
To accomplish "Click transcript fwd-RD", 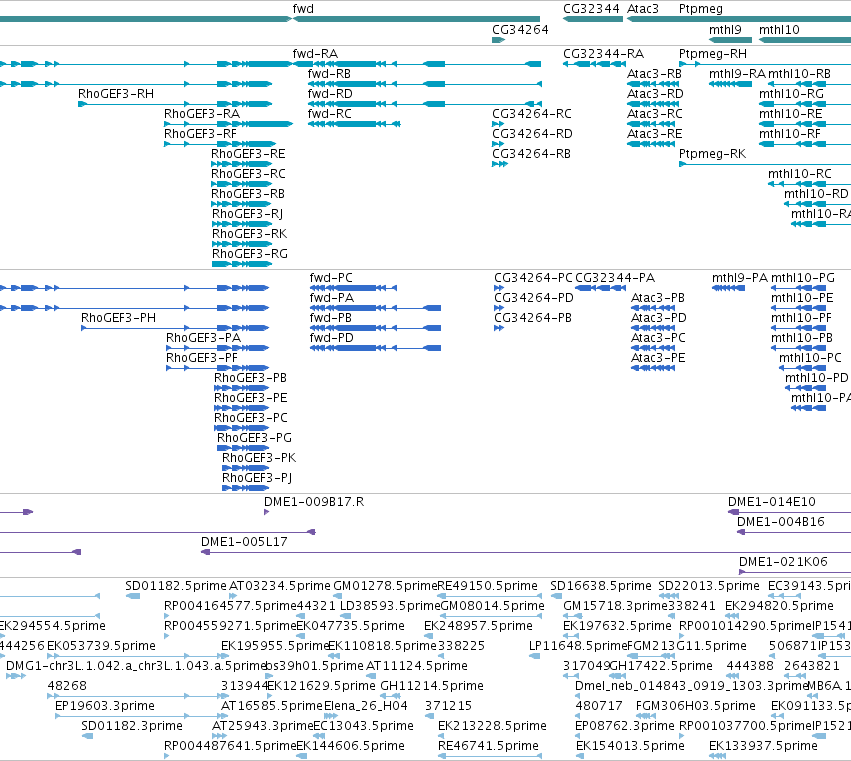I will 424,104.
